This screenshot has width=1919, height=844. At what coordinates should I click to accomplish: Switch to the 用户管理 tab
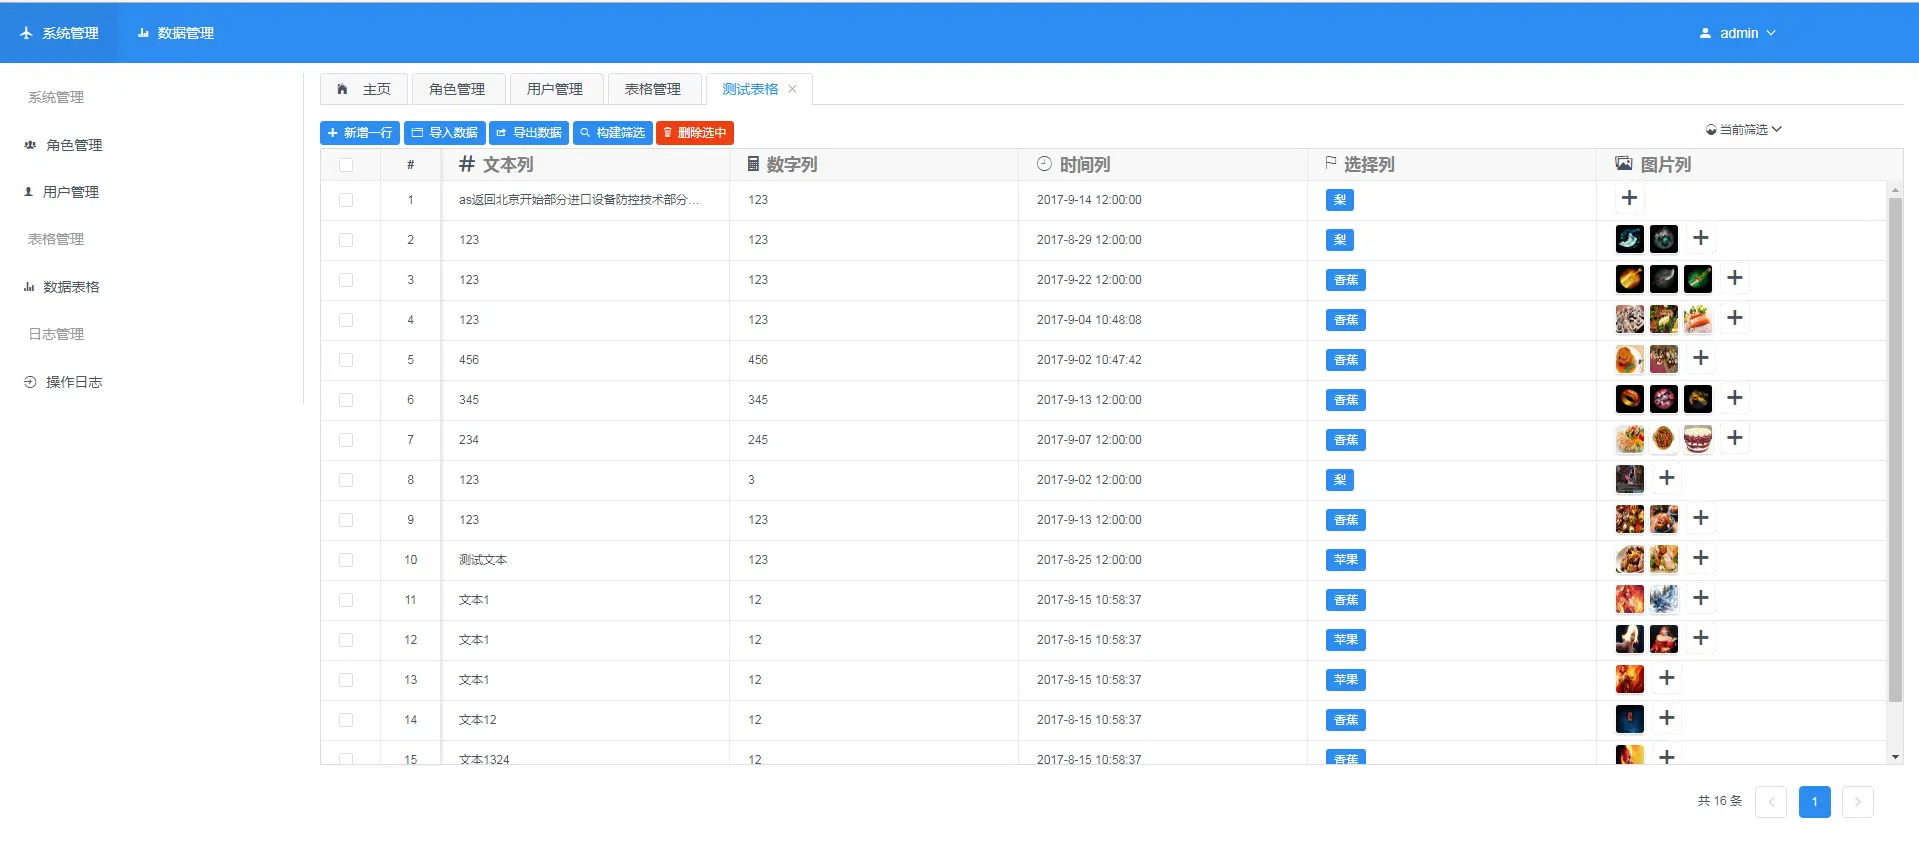(x=555, y=89)
